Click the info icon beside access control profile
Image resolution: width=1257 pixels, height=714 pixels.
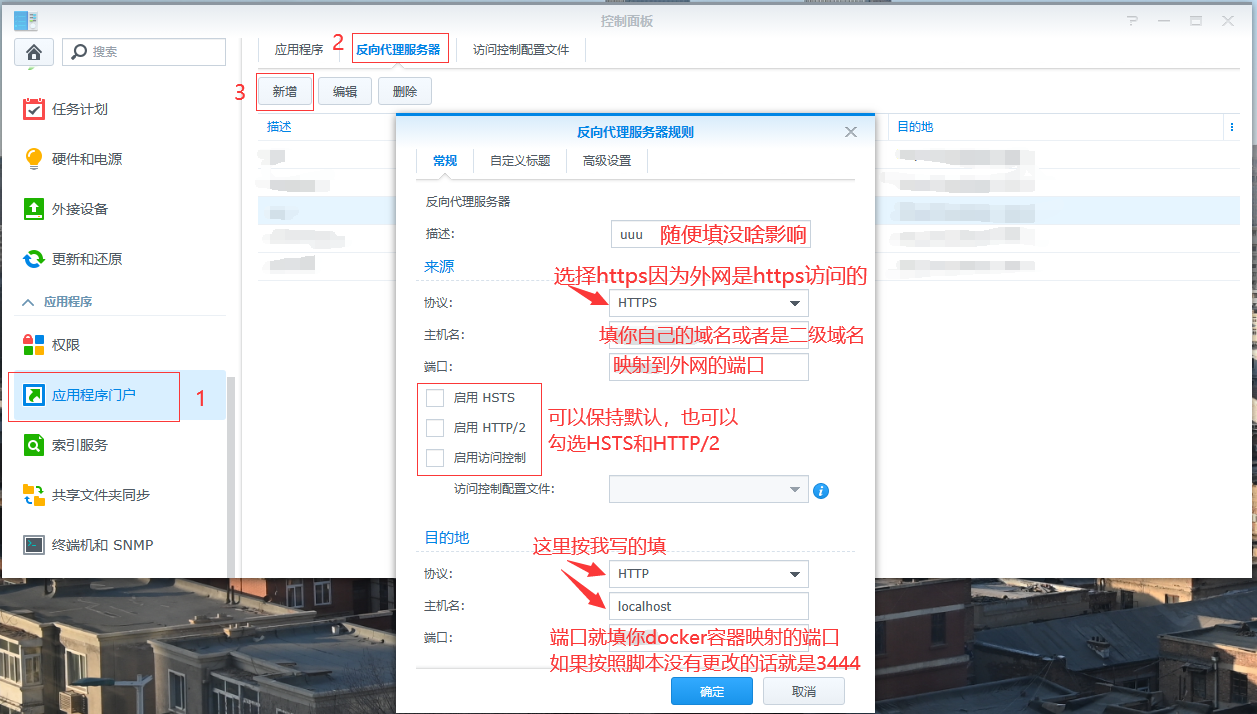pos(821,490)
